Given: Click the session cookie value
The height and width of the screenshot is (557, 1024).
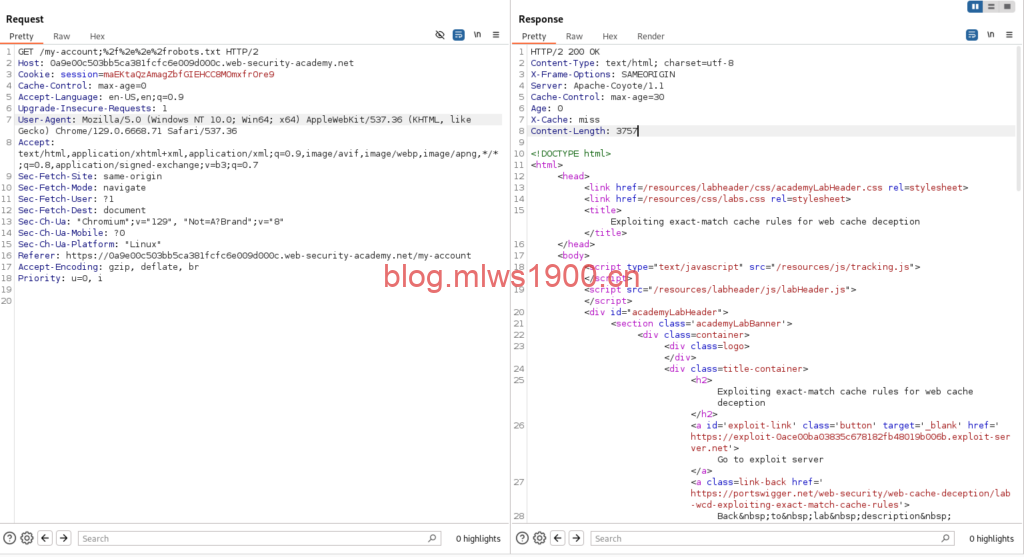Looking at the screenshot, I should (x=189, y=74).
